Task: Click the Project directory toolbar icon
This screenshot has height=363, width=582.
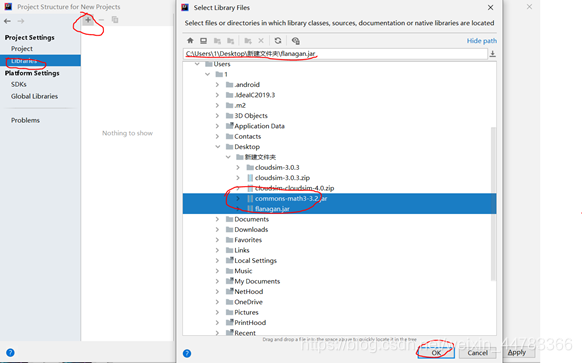Action: point(217,40)
